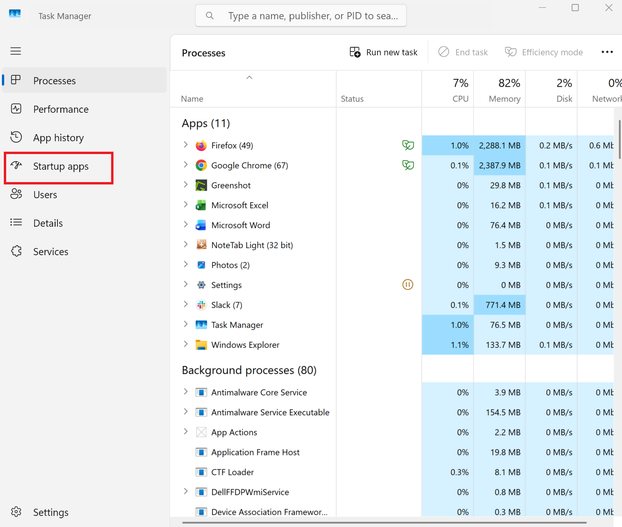Expand the Microsoft Word entry

pos(185,224)
